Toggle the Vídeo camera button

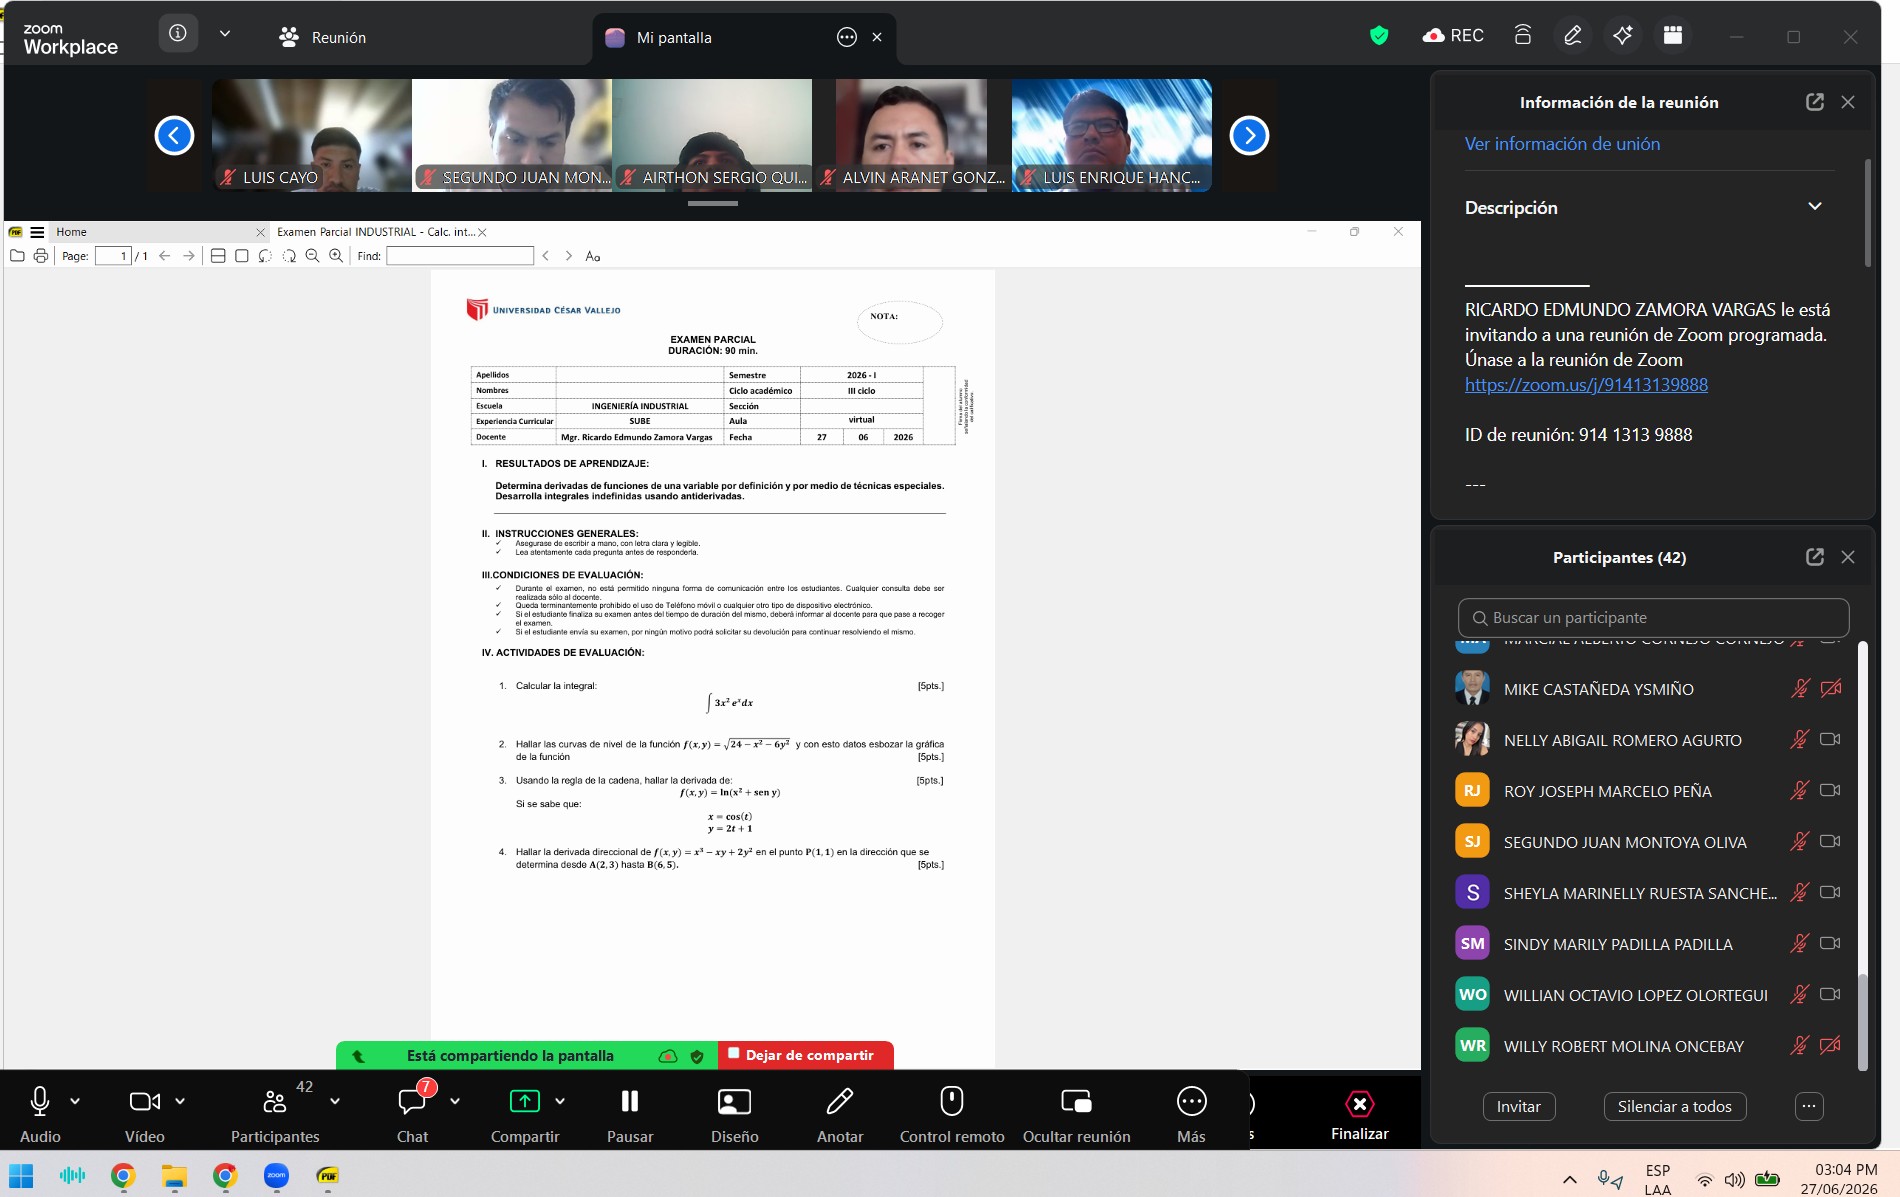pos(144,1101)
